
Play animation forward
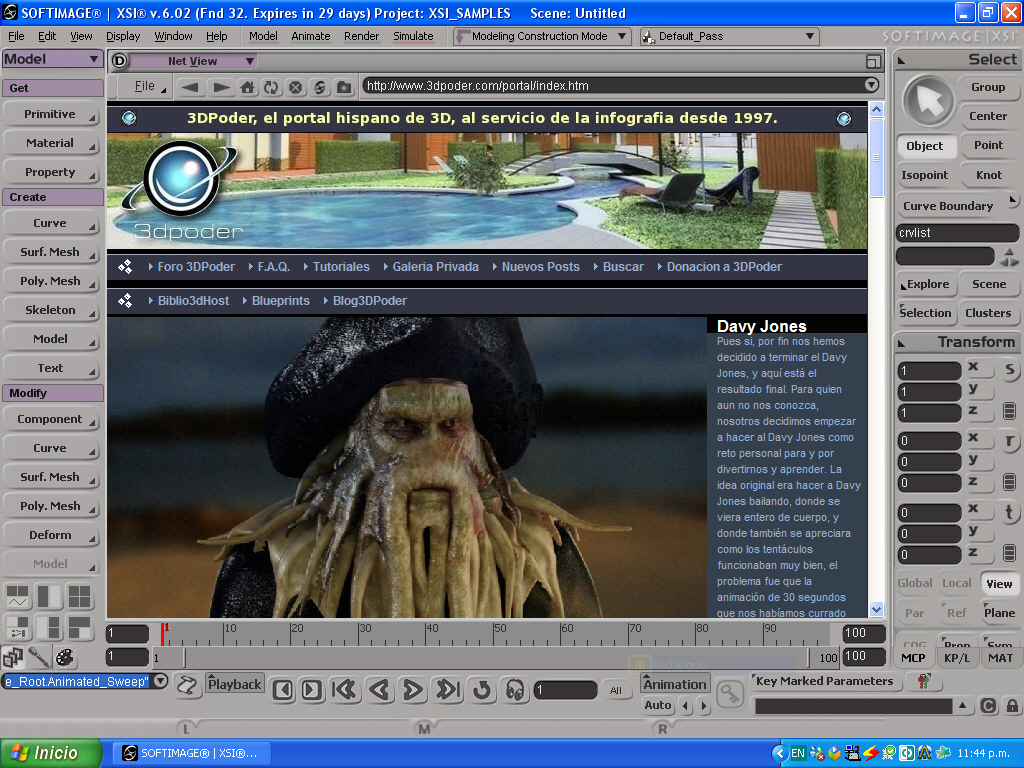pyautogui.click(x=413, y=690)
